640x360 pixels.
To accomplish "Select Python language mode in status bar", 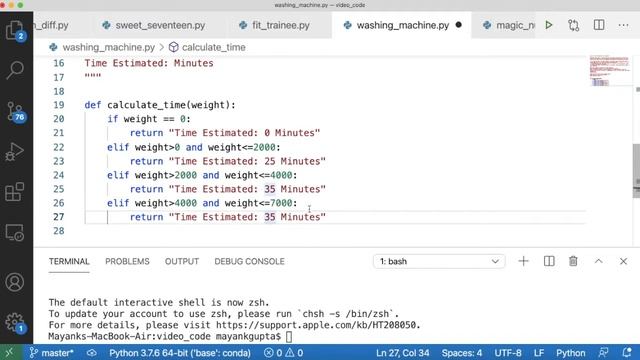I will pyautogui.click(x=571, y=353).
